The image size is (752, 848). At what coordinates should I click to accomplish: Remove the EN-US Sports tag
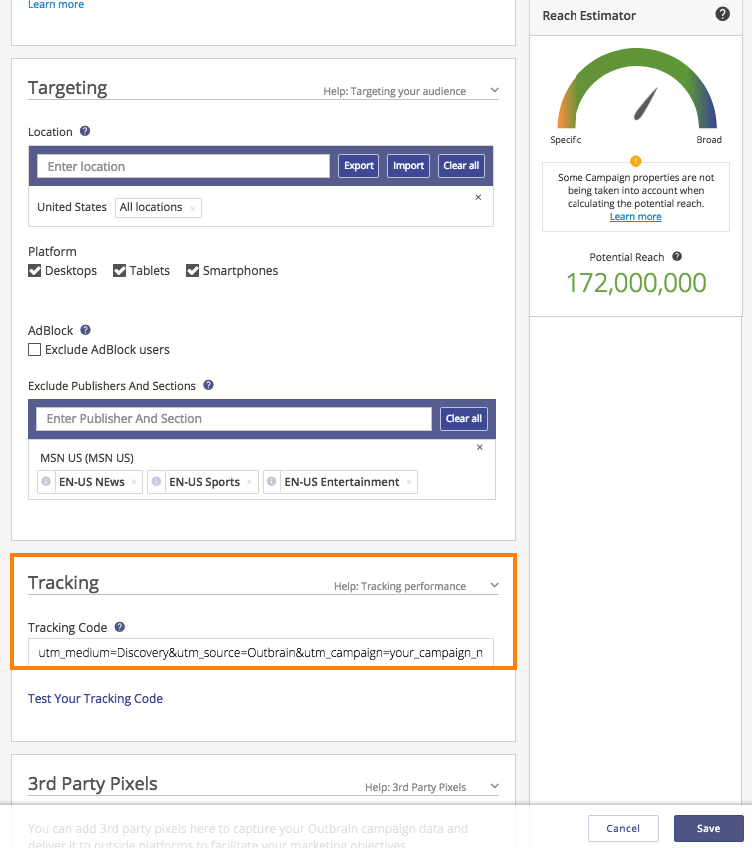[x=250, y=482]
